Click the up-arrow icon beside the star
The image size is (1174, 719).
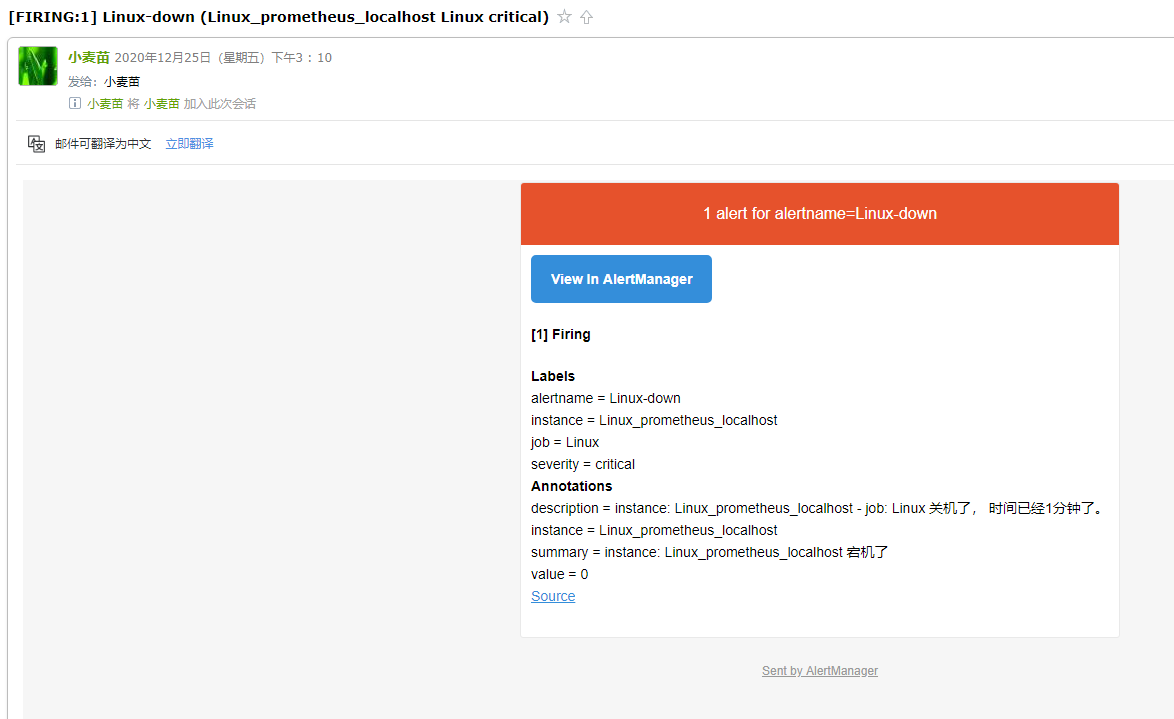(x=587, y=17)
